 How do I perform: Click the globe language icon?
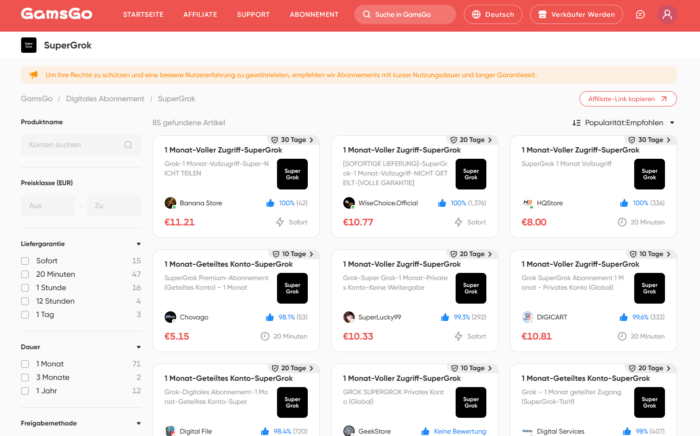(x=476, y=14)
